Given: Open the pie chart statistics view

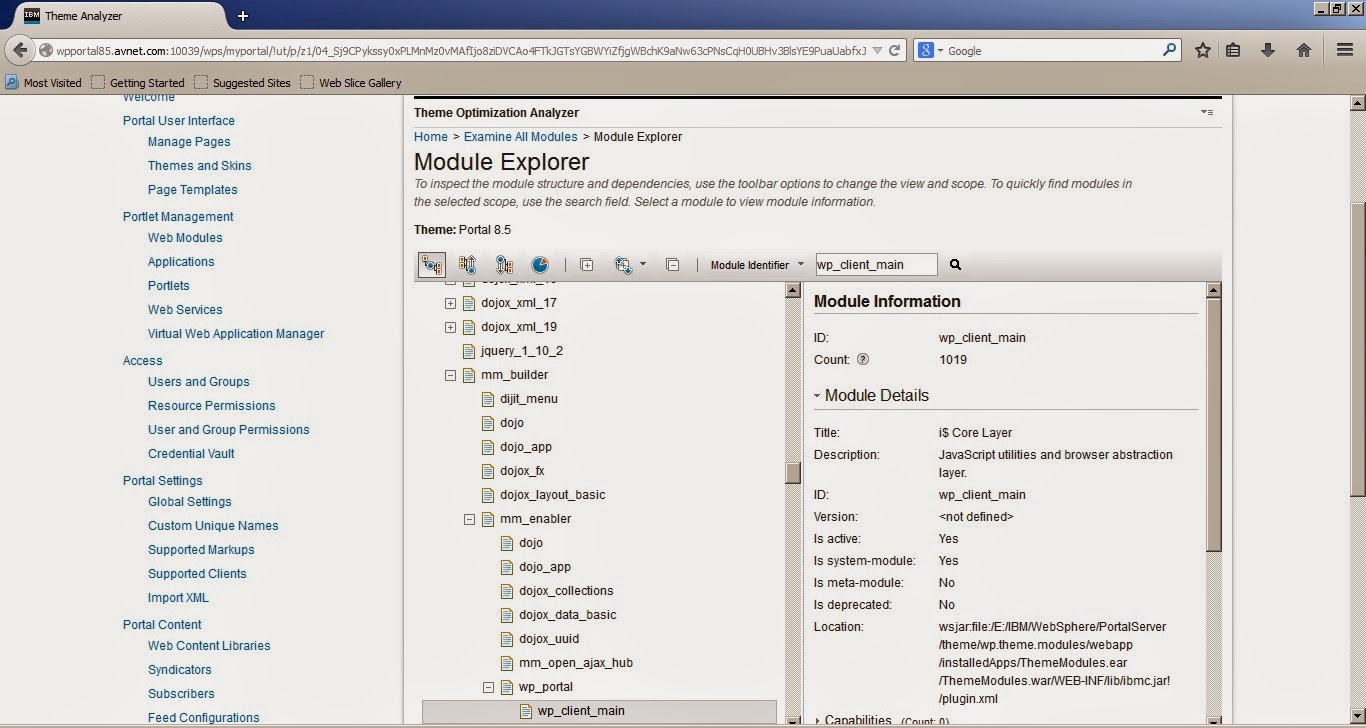Looking at the screenshot, I should click(x=540, y=265).
